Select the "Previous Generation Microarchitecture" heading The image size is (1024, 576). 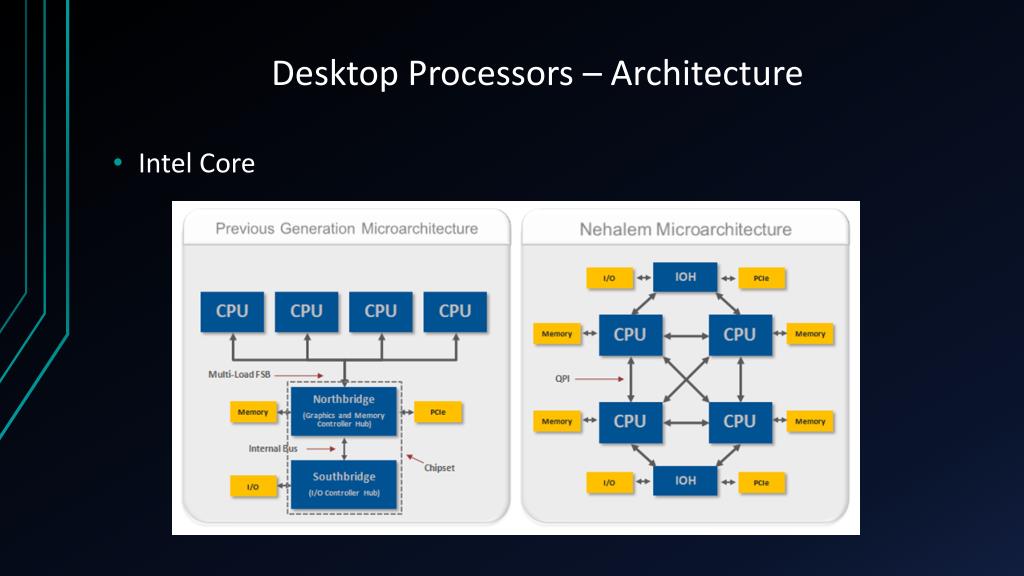coord(347,229)
